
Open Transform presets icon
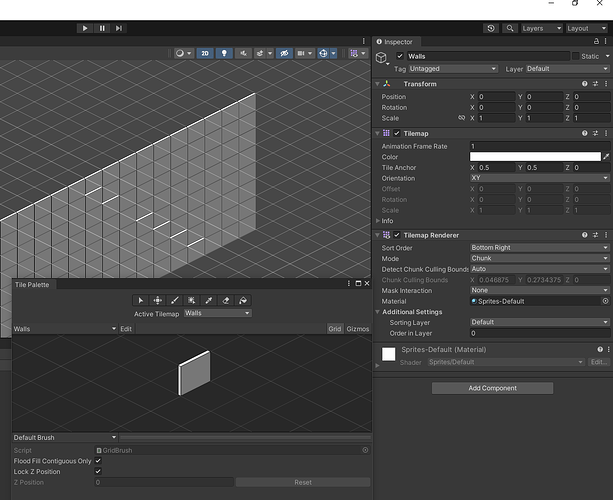point(595,84)
